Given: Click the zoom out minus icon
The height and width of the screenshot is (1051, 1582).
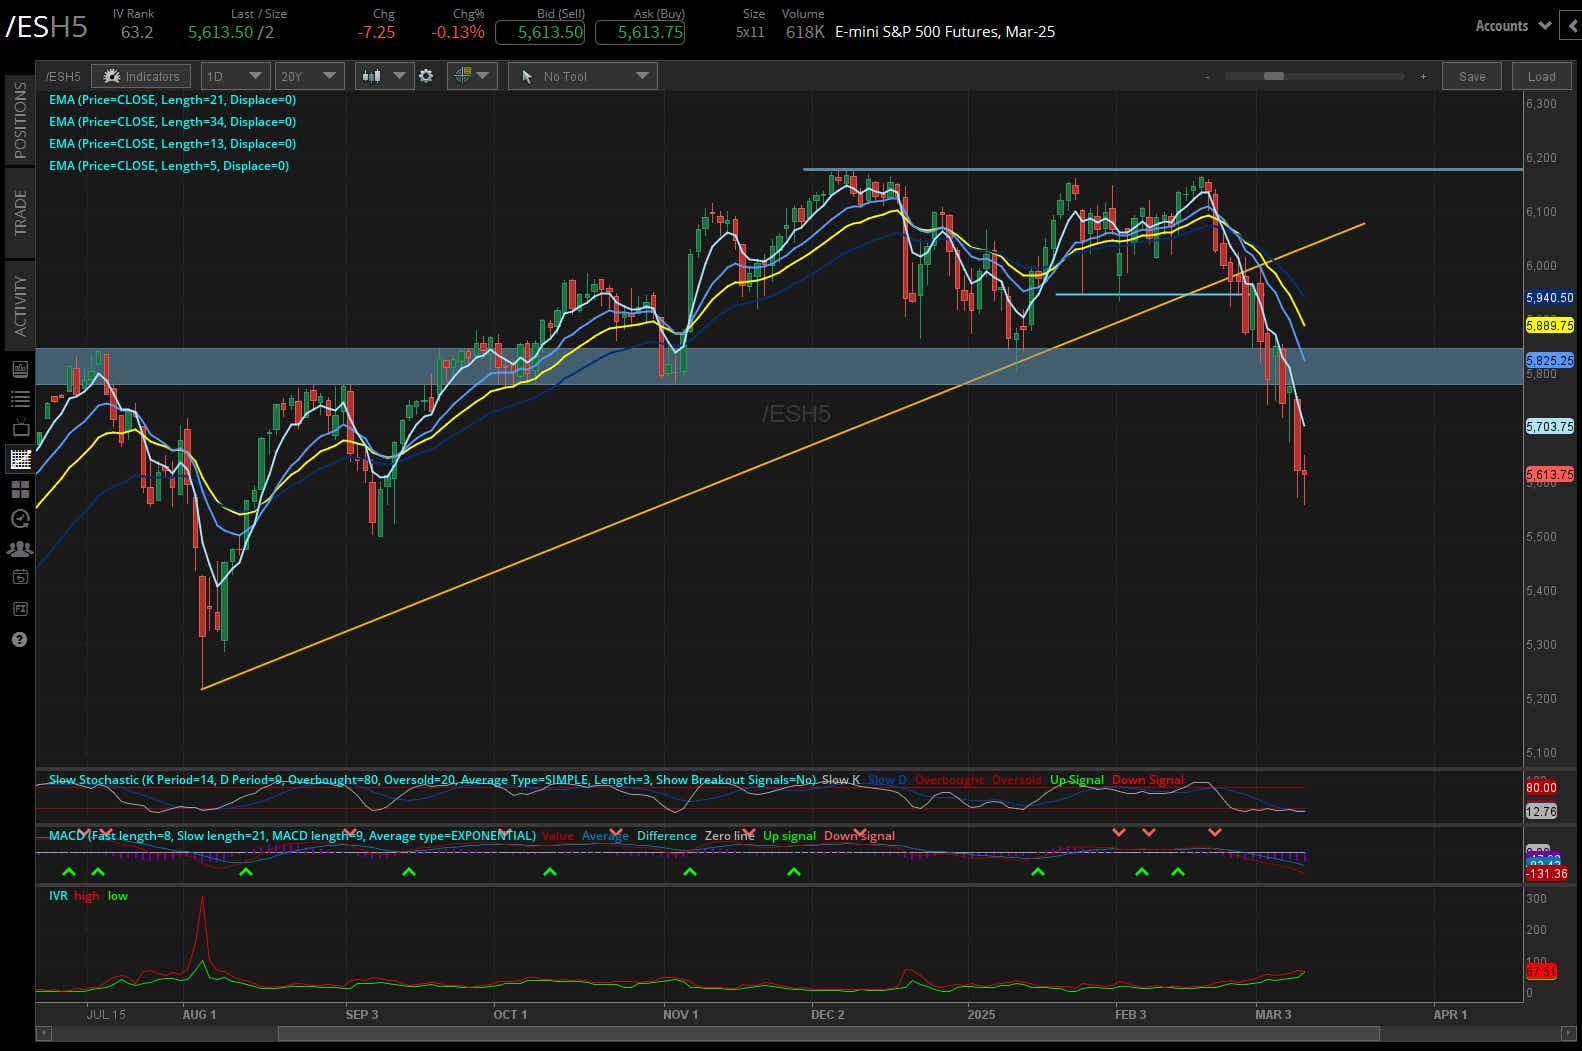Looking at the screenshot, I should click(x=1207, y=76).
